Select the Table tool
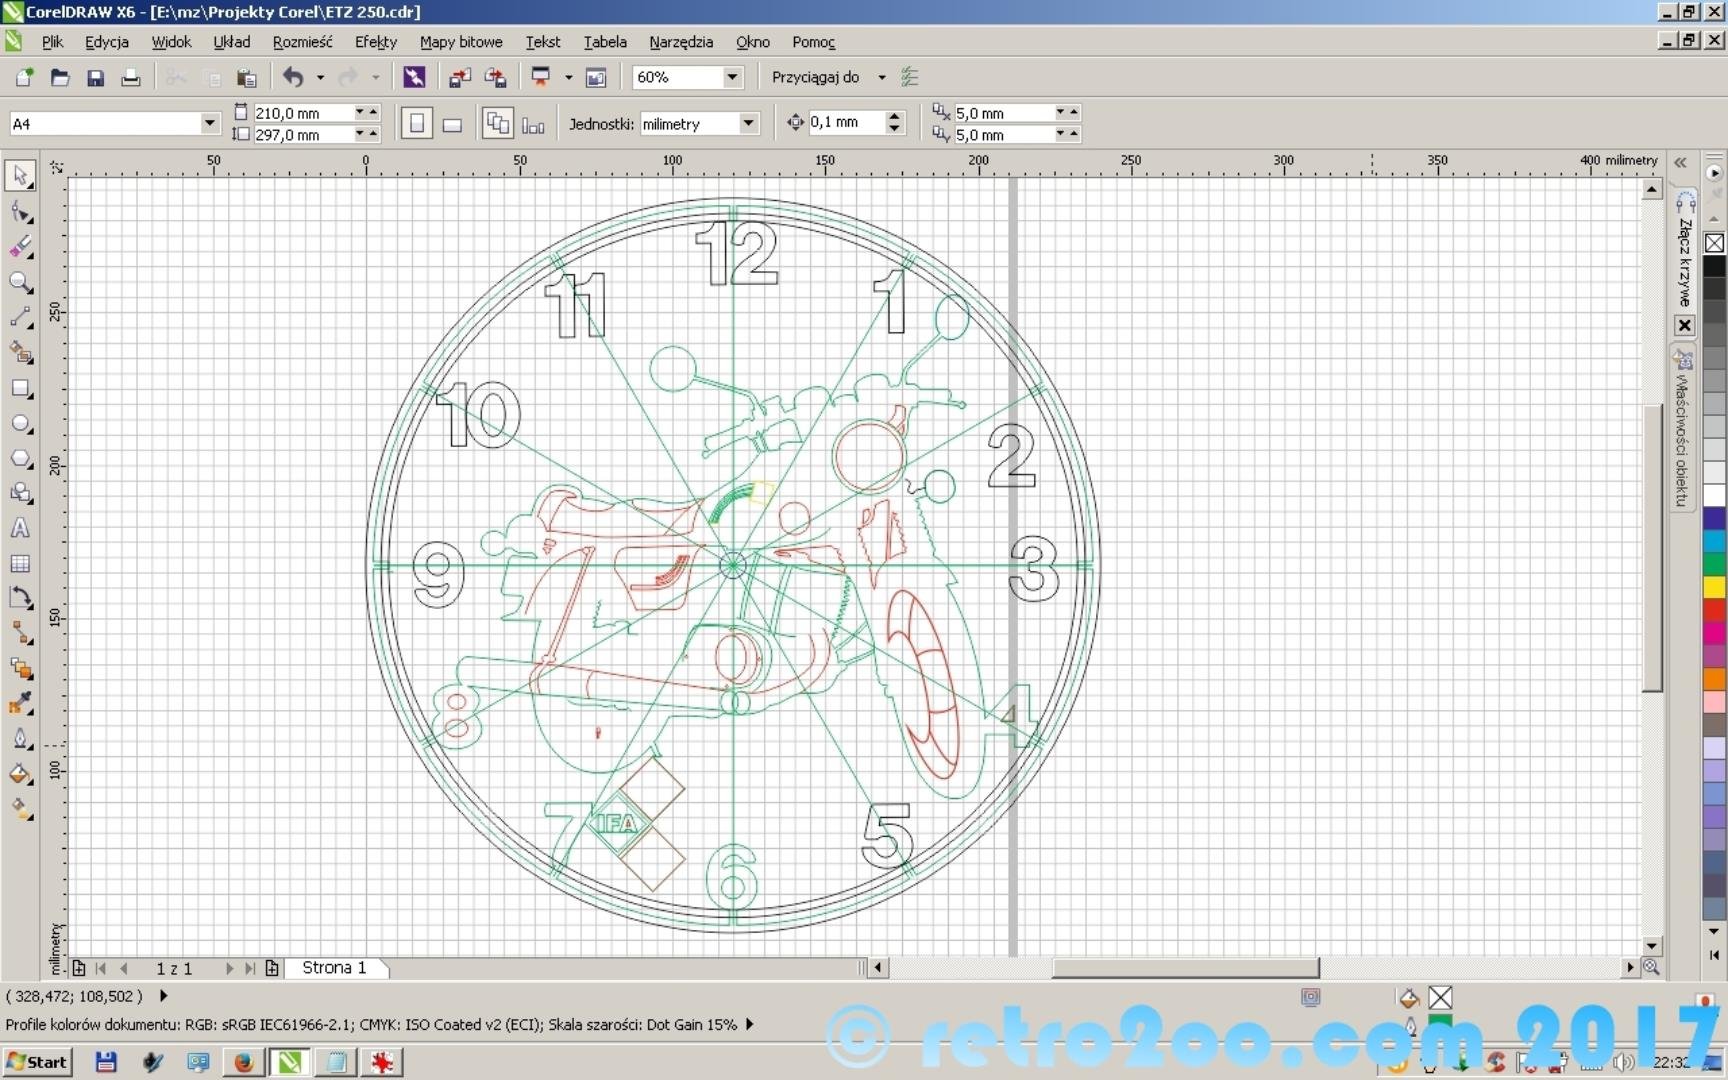 [x=20, y=564]
